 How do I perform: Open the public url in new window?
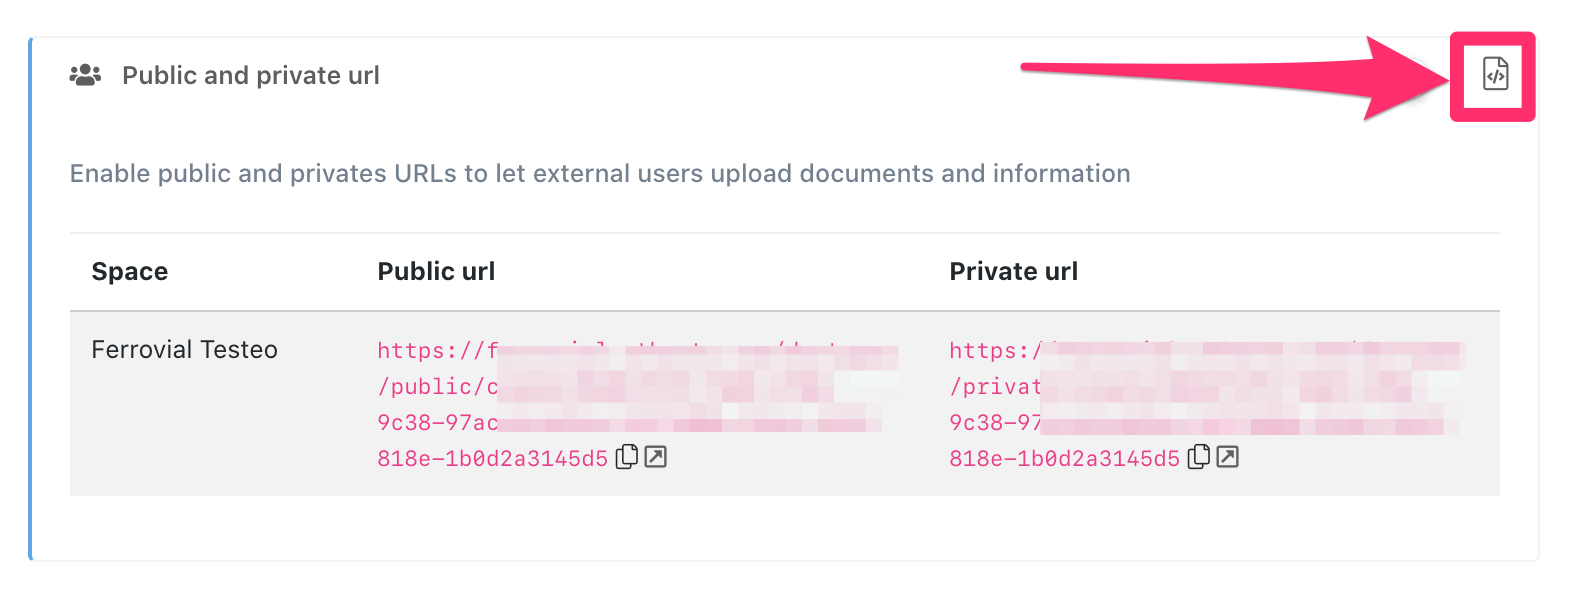(x=656, y=457)
